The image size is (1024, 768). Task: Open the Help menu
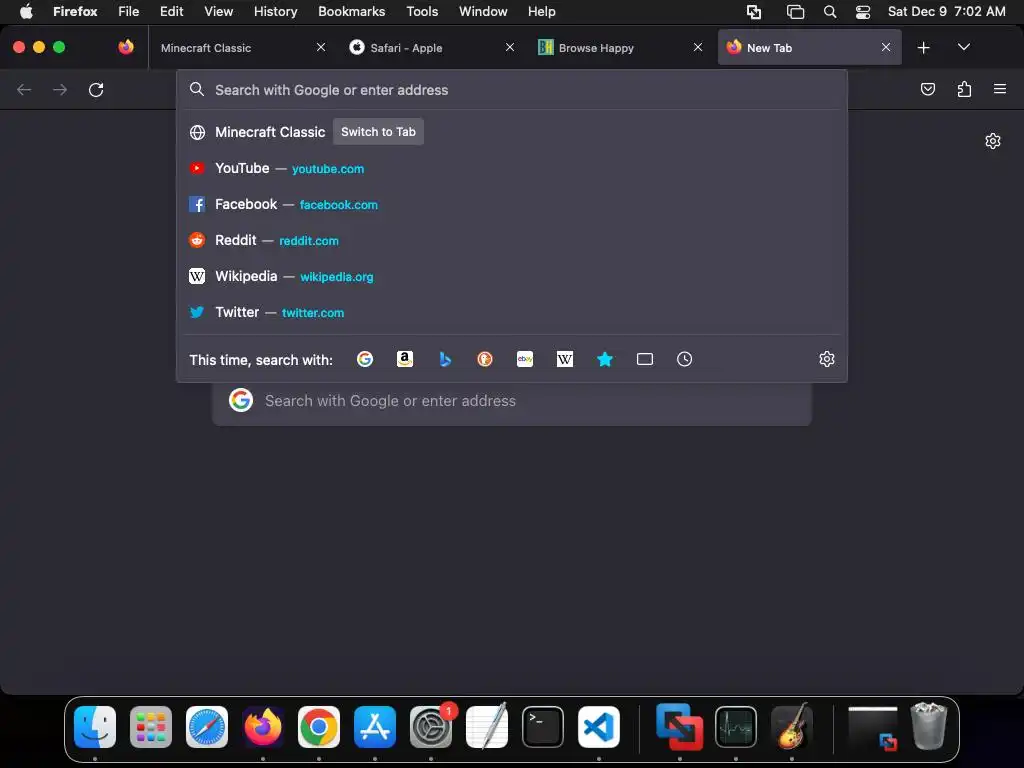click(541, 11)
